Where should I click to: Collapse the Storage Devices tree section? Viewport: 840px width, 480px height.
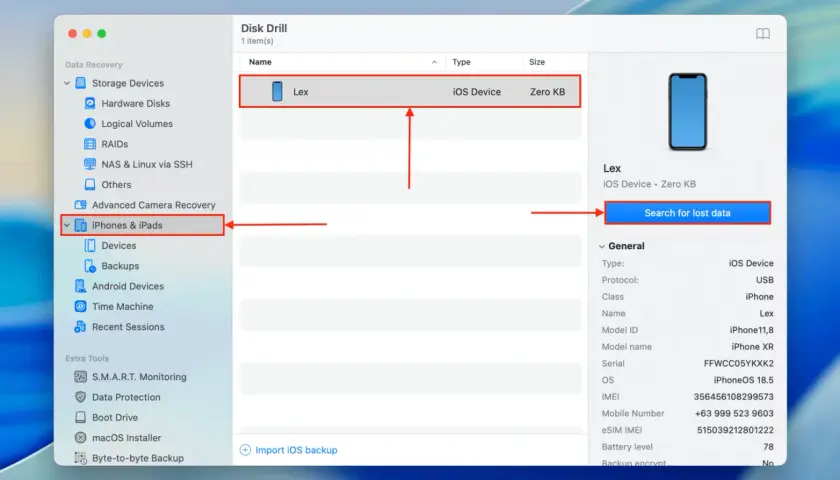click(x=67, y=84)
